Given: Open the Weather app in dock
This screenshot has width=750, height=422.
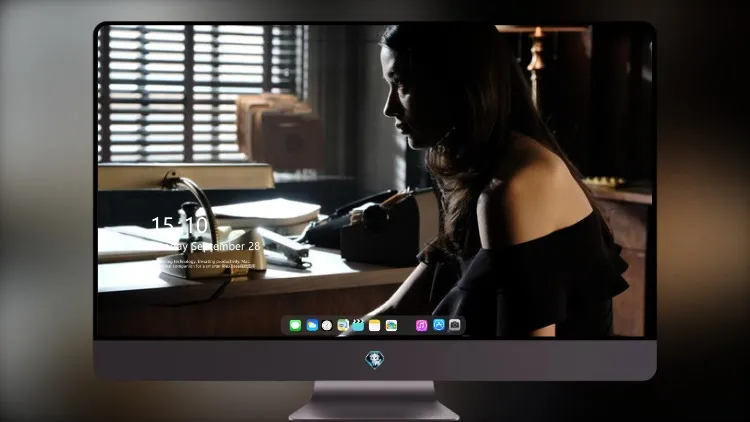Looking at the screenshot, I should pyautogui.click(x=312, y=325).
